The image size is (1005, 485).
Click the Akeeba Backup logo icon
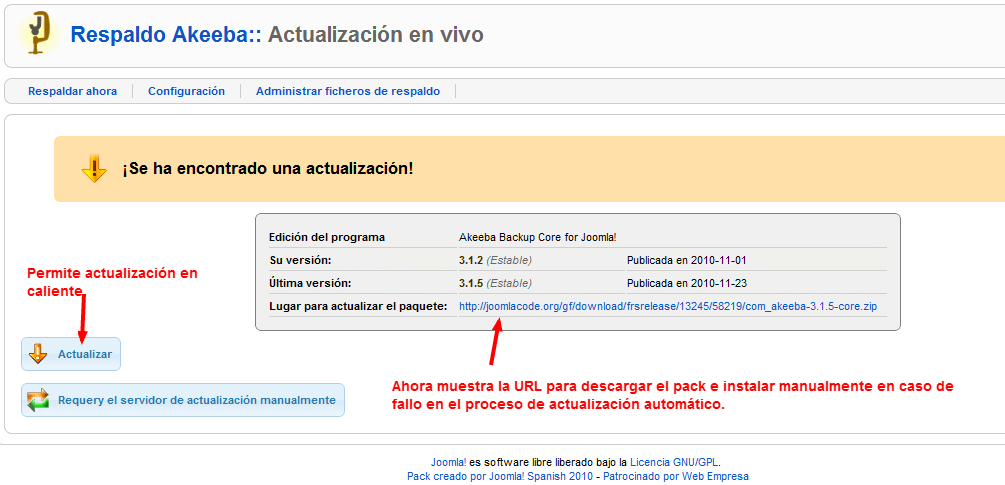click(x=38, y=33)
